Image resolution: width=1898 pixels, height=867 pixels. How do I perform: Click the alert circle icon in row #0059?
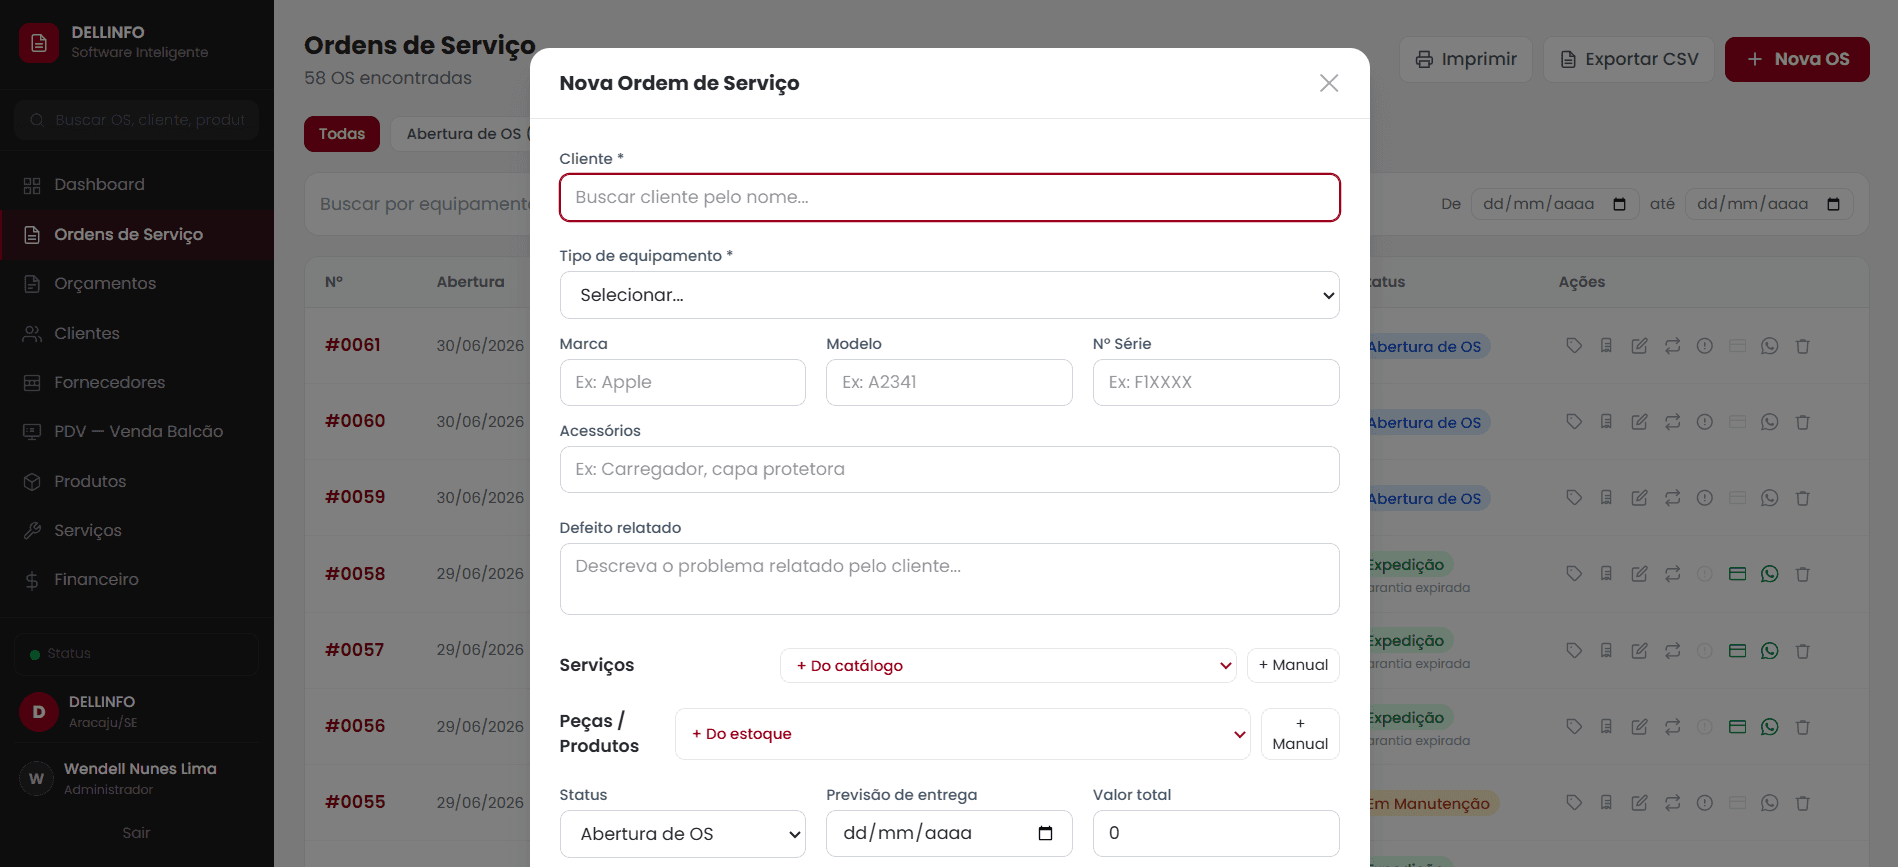pyautogui.click(x=1705, y=498)
